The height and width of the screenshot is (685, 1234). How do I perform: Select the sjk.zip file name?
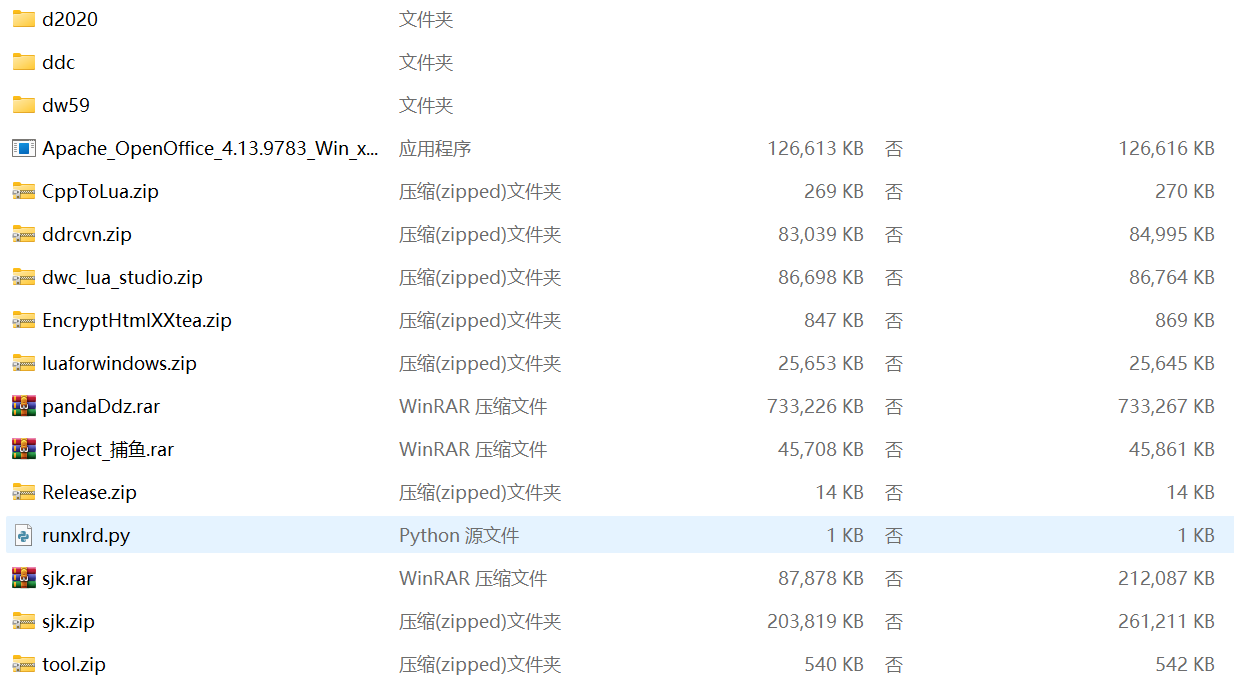68,621
